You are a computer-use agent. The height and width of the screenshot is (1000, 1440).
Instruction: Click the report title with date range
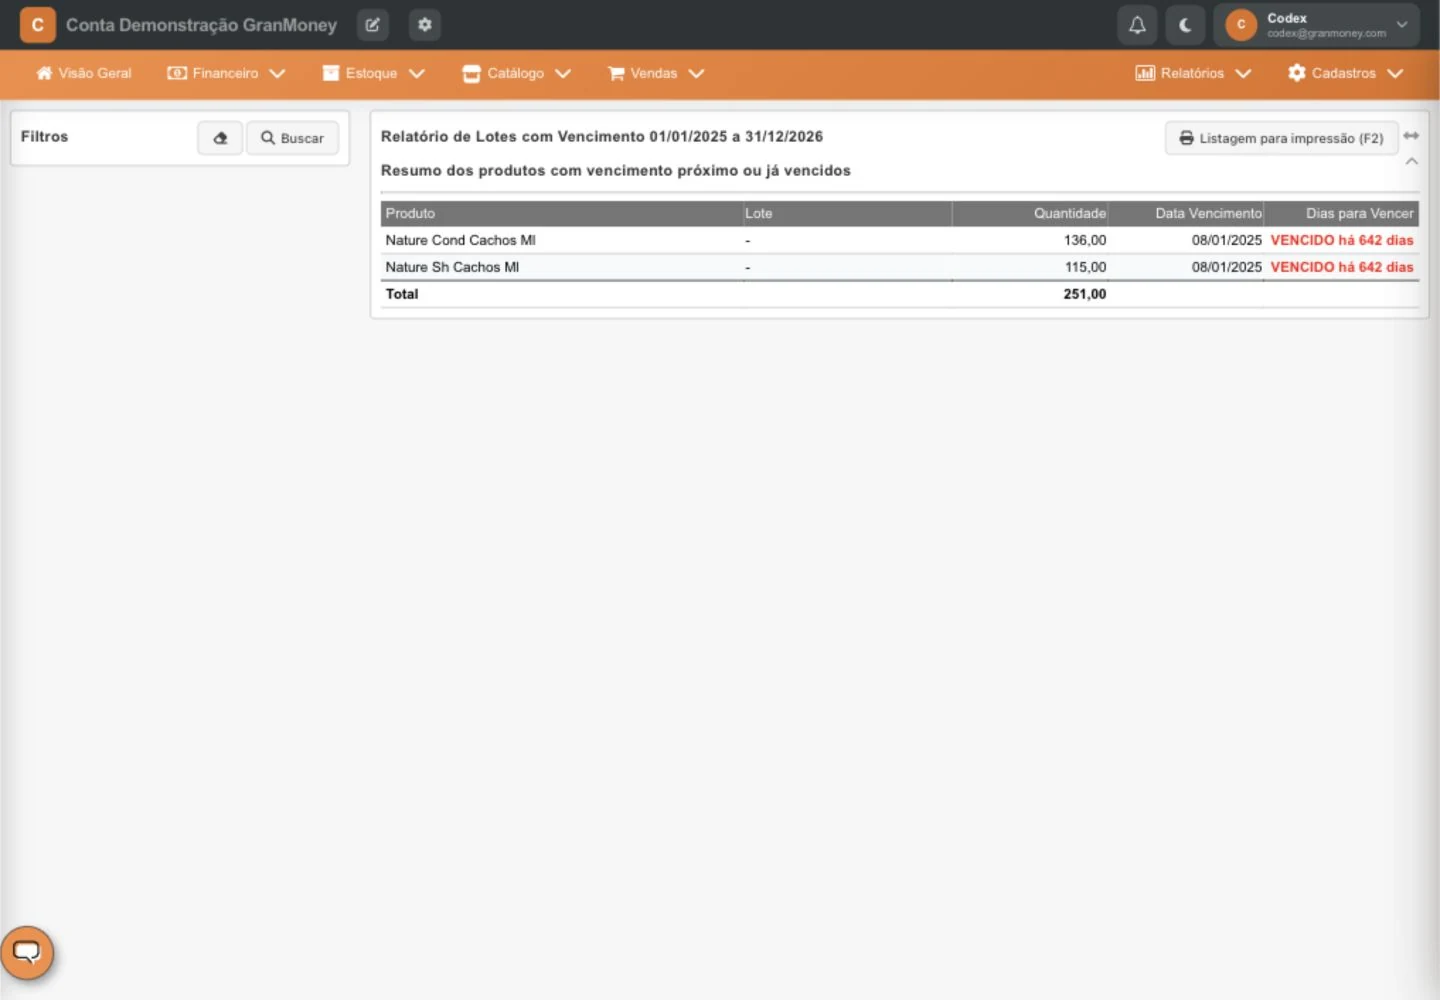(x=602, y=136)
